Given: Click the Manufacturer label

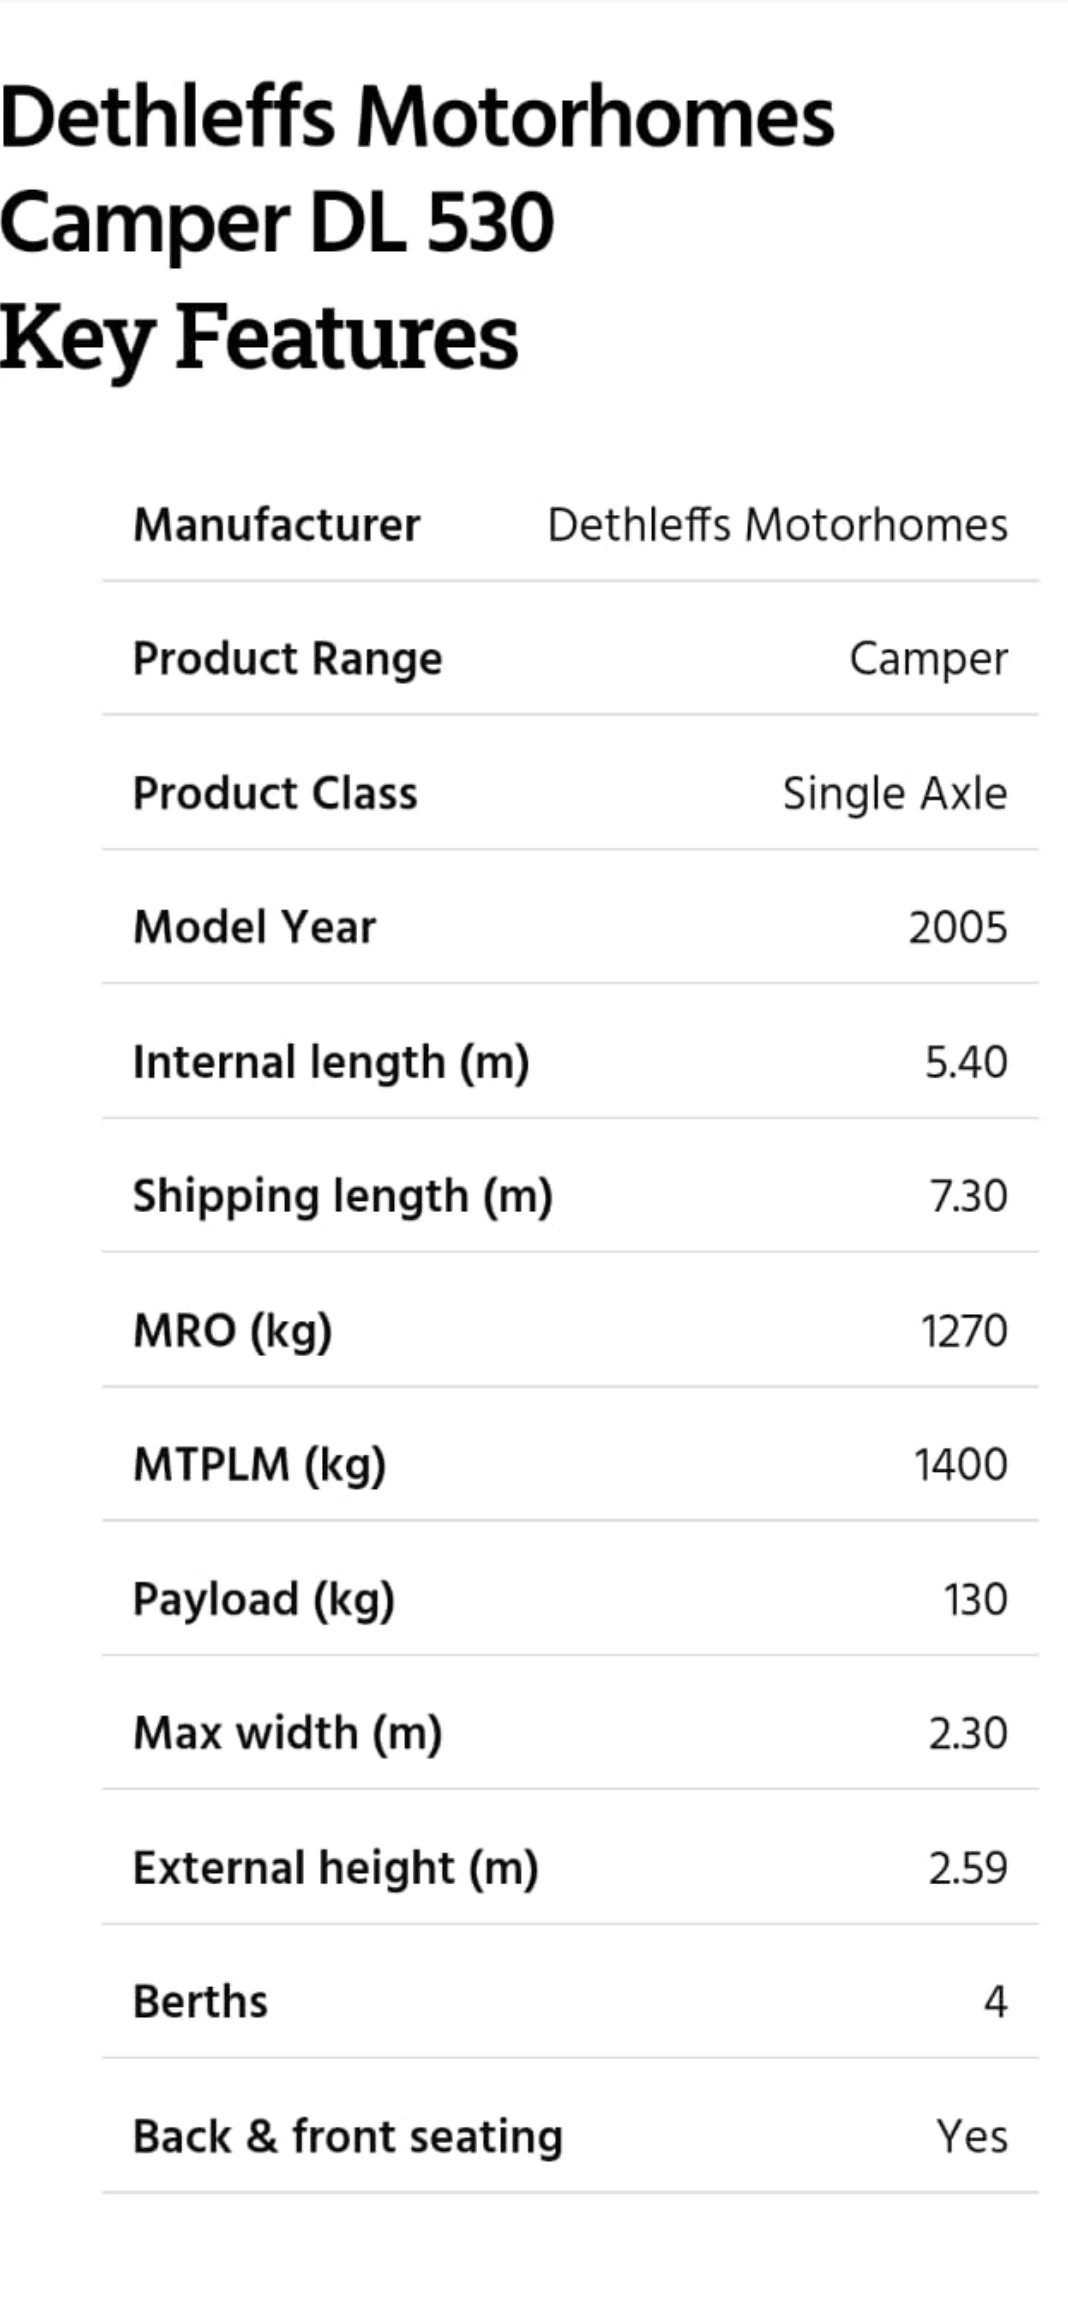Looking at the screenshot, I should coord(277,525).
